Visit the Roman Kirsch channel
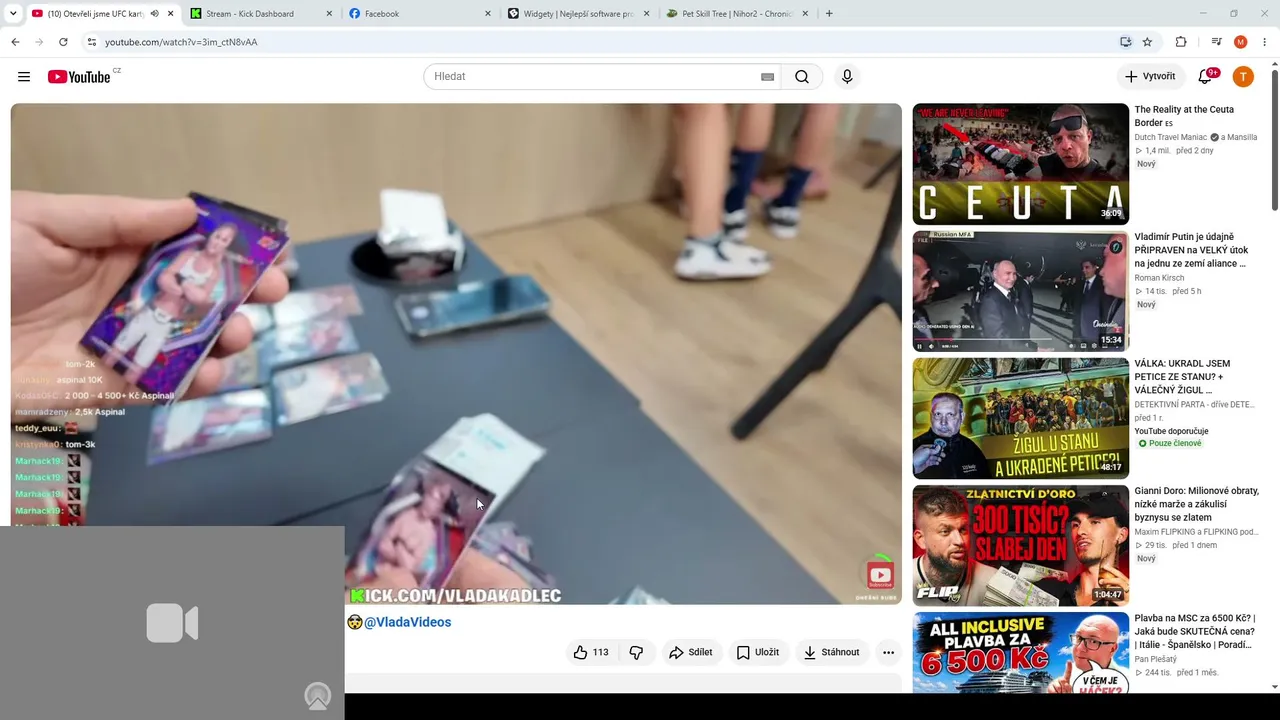The height and width of the screenshot is (720, 1280). click(x=1160, y=278)
